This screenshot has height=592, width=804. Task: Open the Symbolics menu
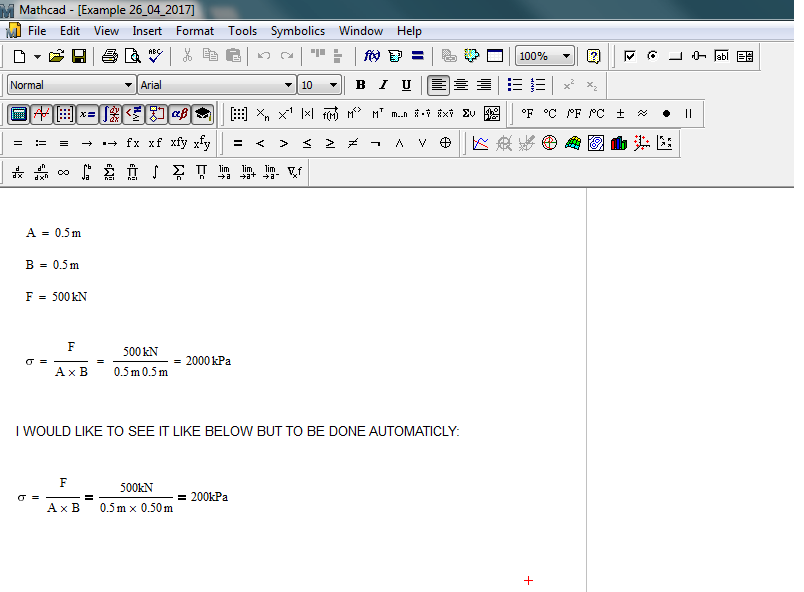click(x=298, y=31)
